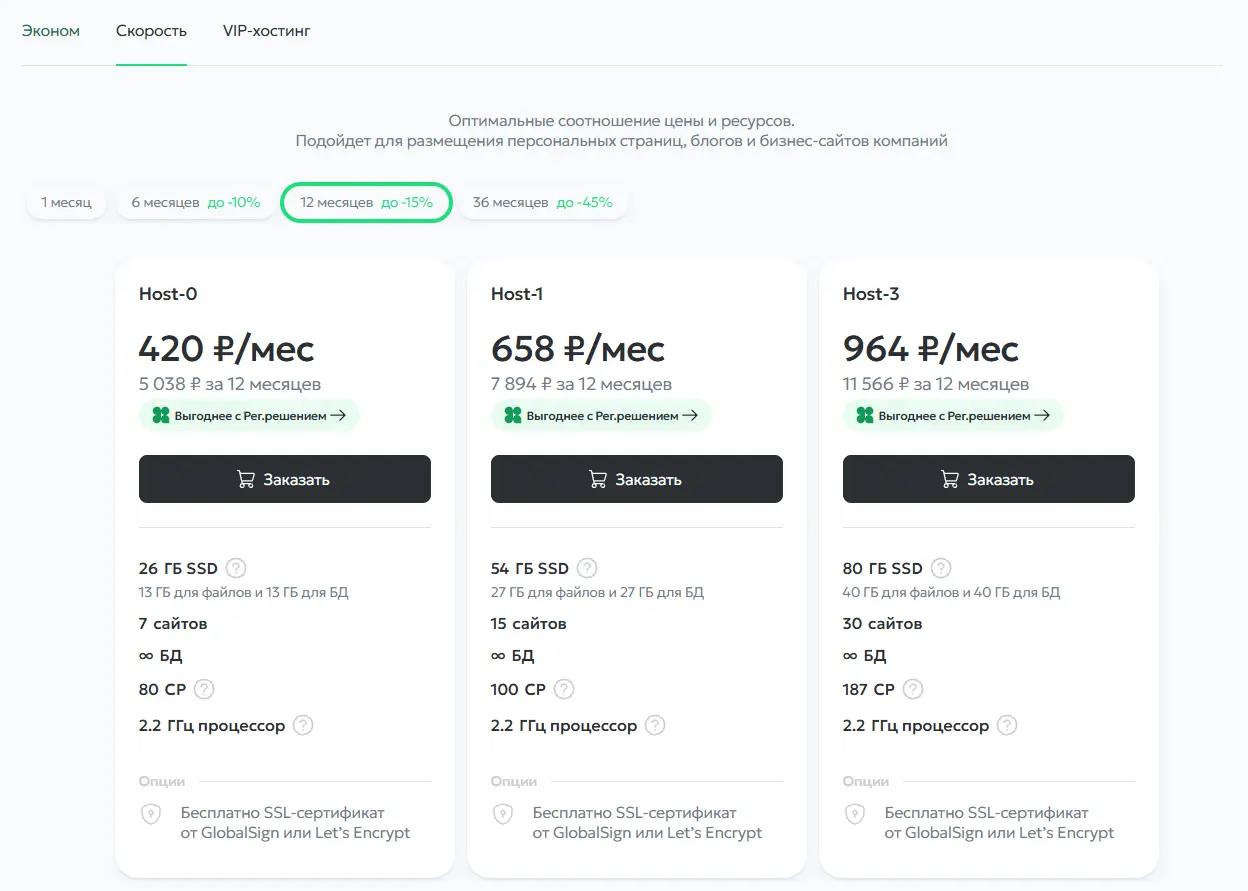Pick the 36 месяцев billing period

543,202
